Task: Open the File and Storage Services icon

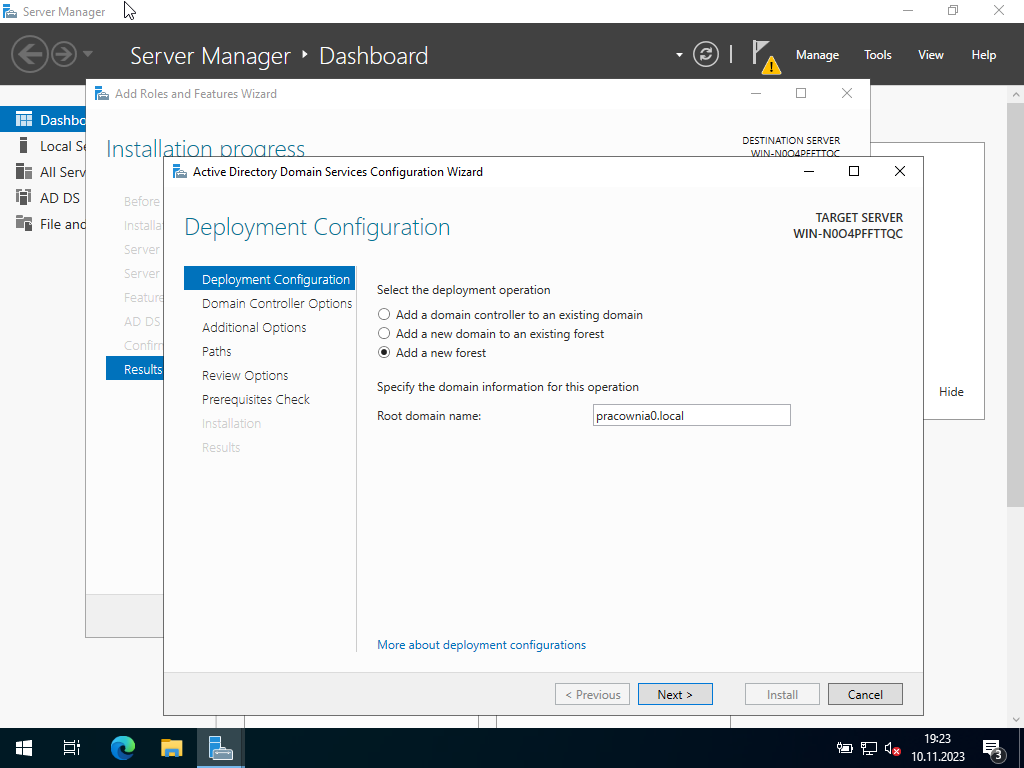Action: point(24,223)
